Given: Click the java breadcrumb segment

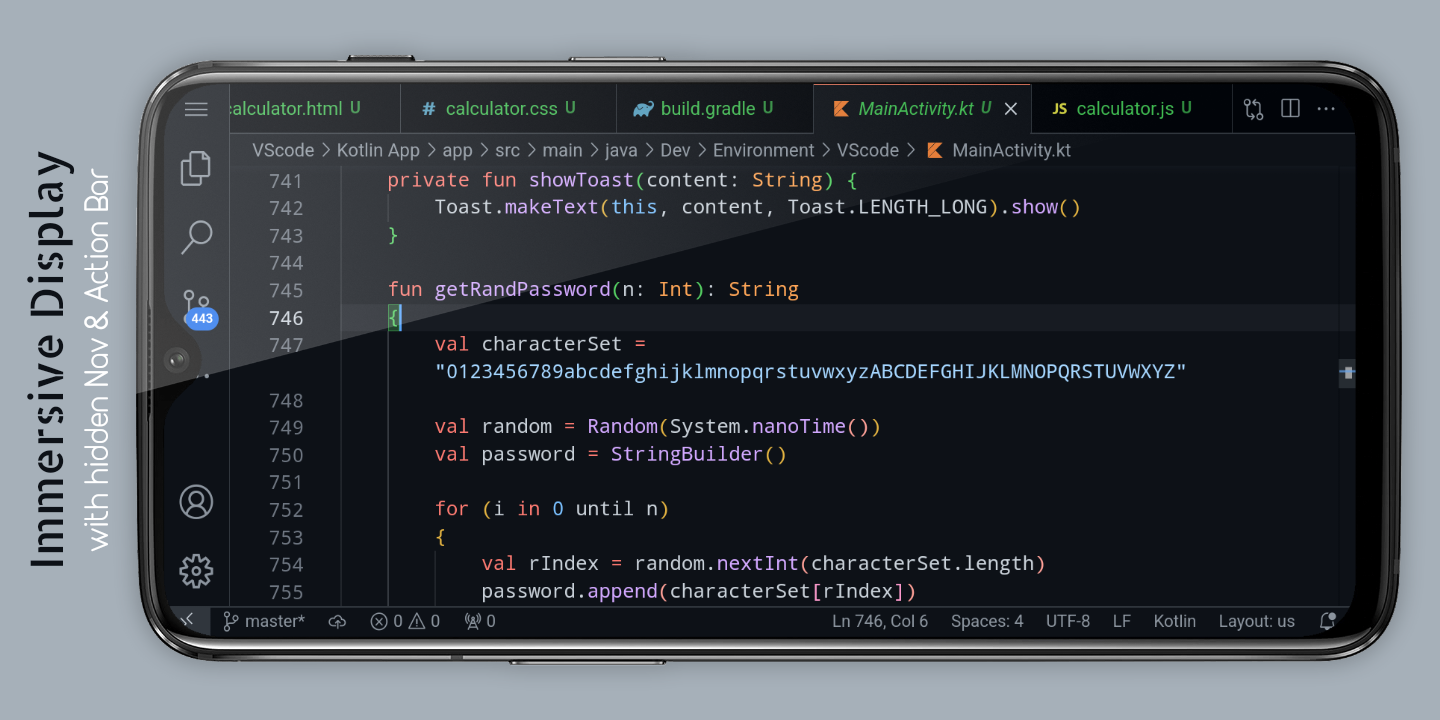Looking at the screenshot, I should (621, 151).
